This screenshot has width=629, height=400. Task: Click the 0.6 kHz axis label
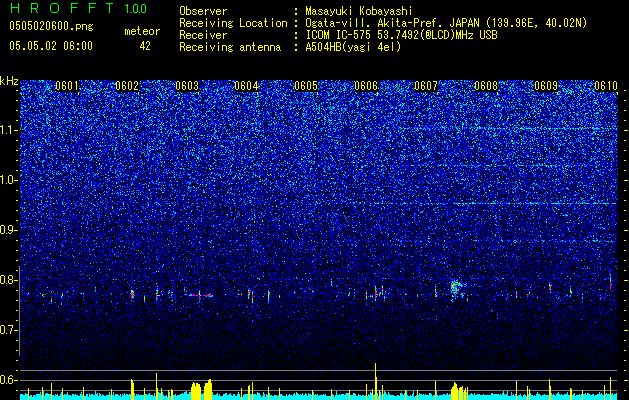click(x=9, y=380)
